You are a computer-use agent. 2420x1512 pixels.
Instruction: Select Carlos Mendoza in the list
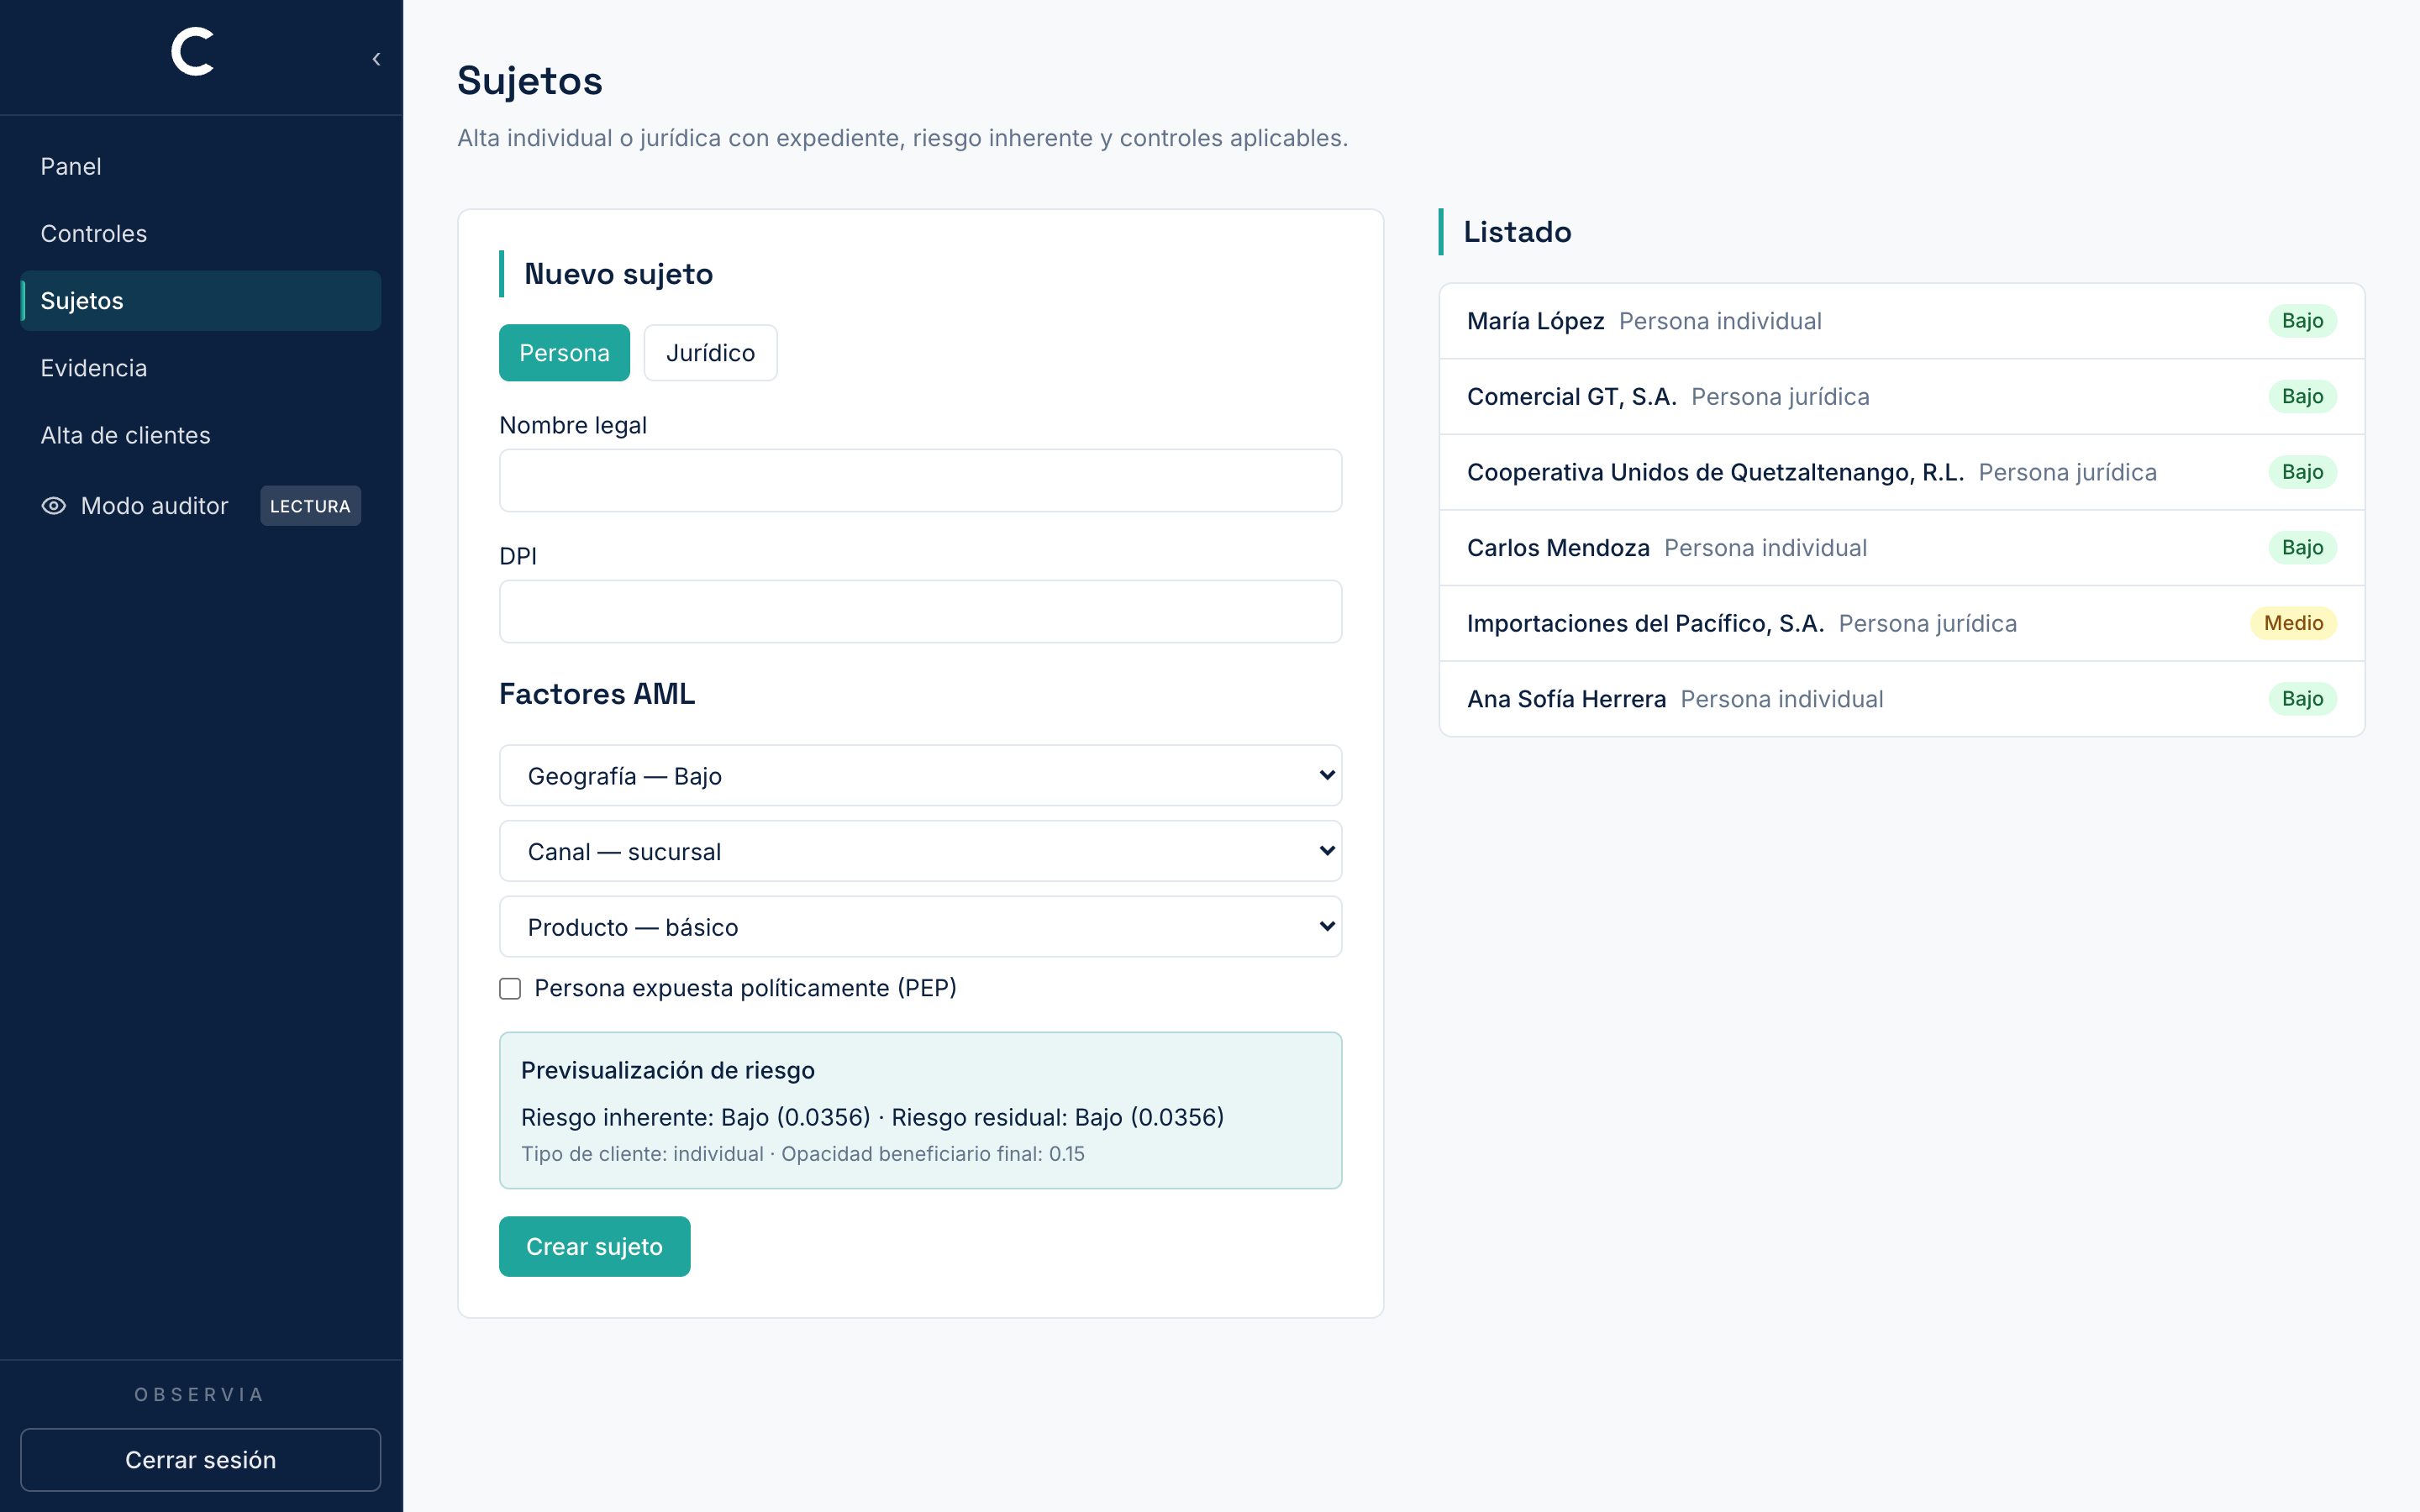click(1901, 548)
